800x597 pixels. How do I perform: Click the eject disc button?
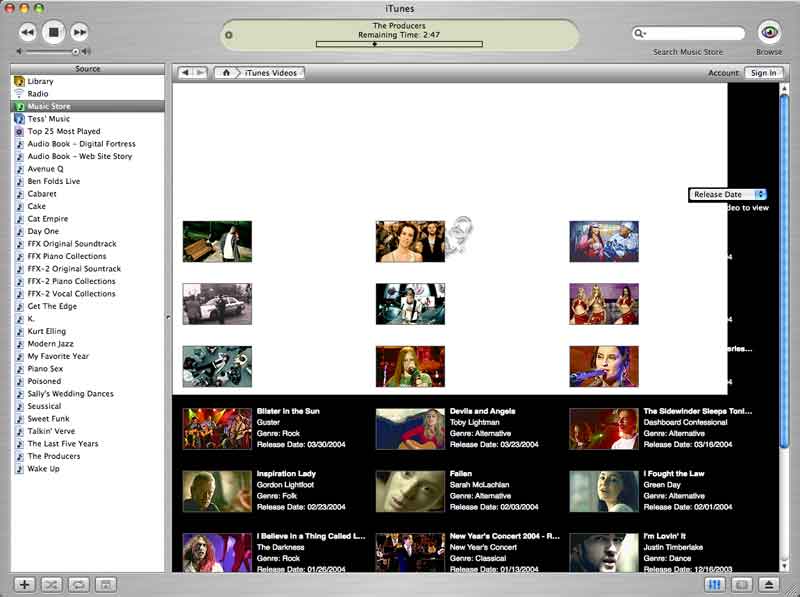point(769,584)
